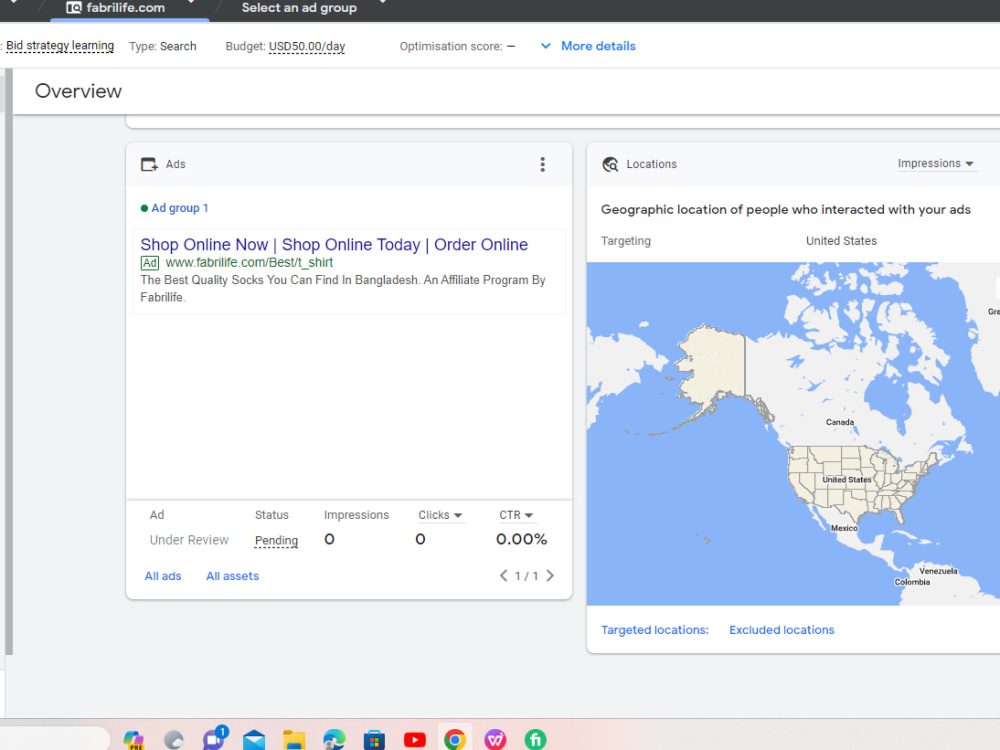Click Mexico on the locations map
1000x750 pixels.
coord(844,528)
